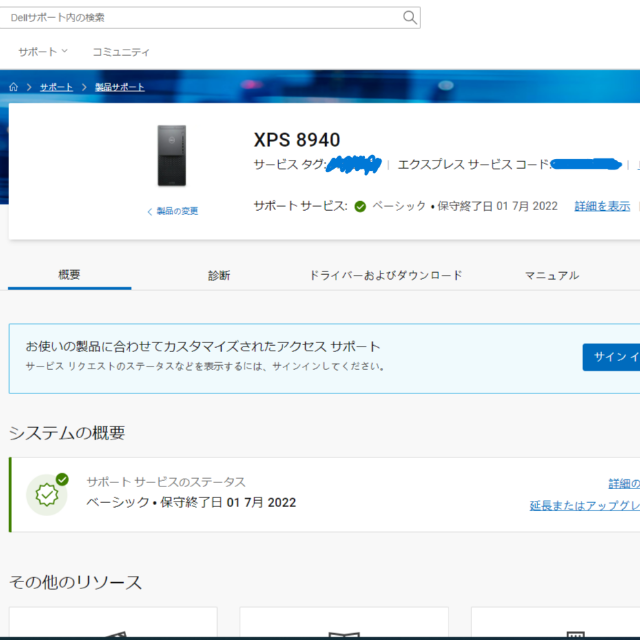Open 詳細を表示 warranty details link
Screen dimensions: 640x640
602,206
